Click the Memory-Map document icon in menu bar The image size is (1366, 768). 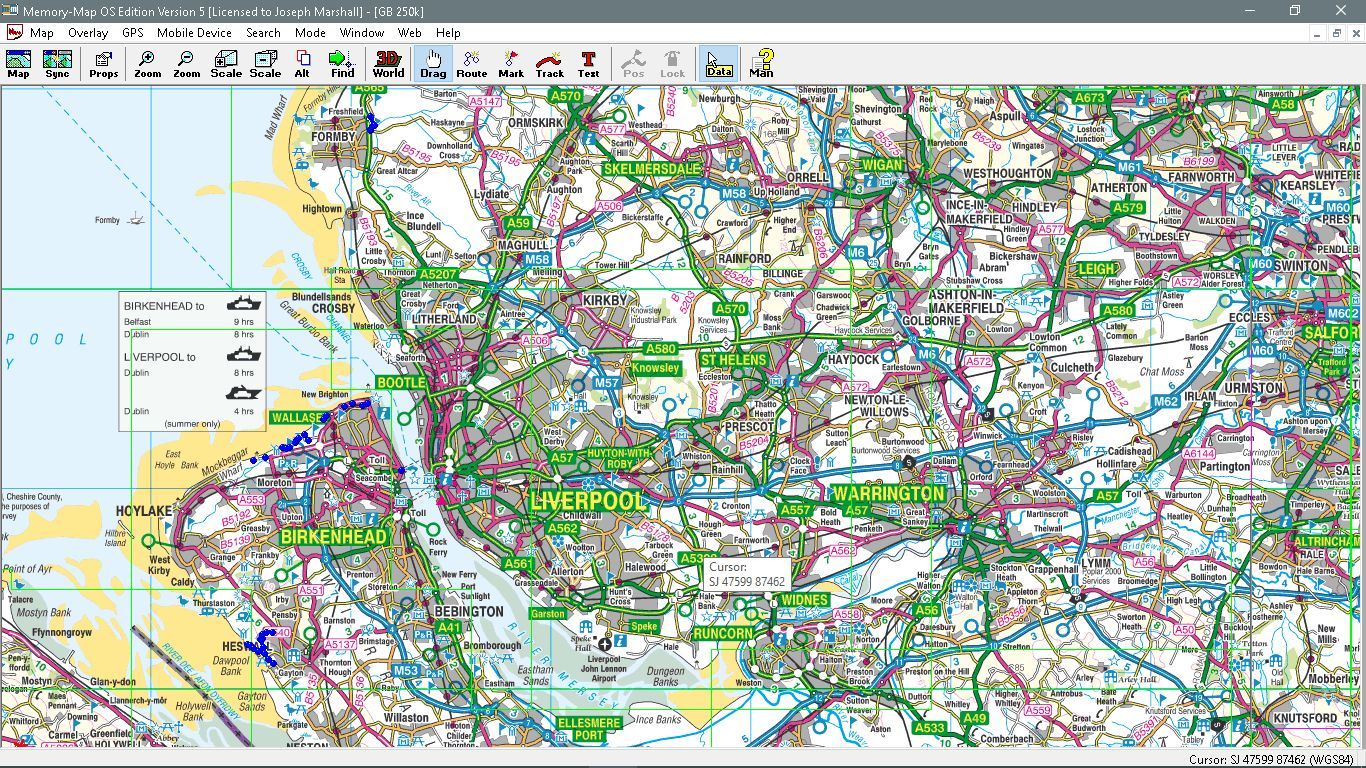(14, 32)
